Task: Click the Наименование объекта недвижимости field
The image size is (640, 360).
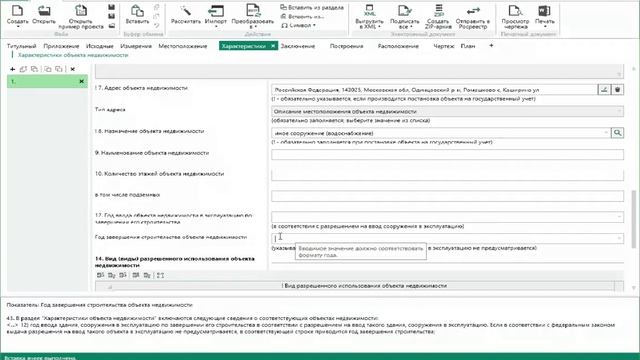Action: tap(447, 154)
